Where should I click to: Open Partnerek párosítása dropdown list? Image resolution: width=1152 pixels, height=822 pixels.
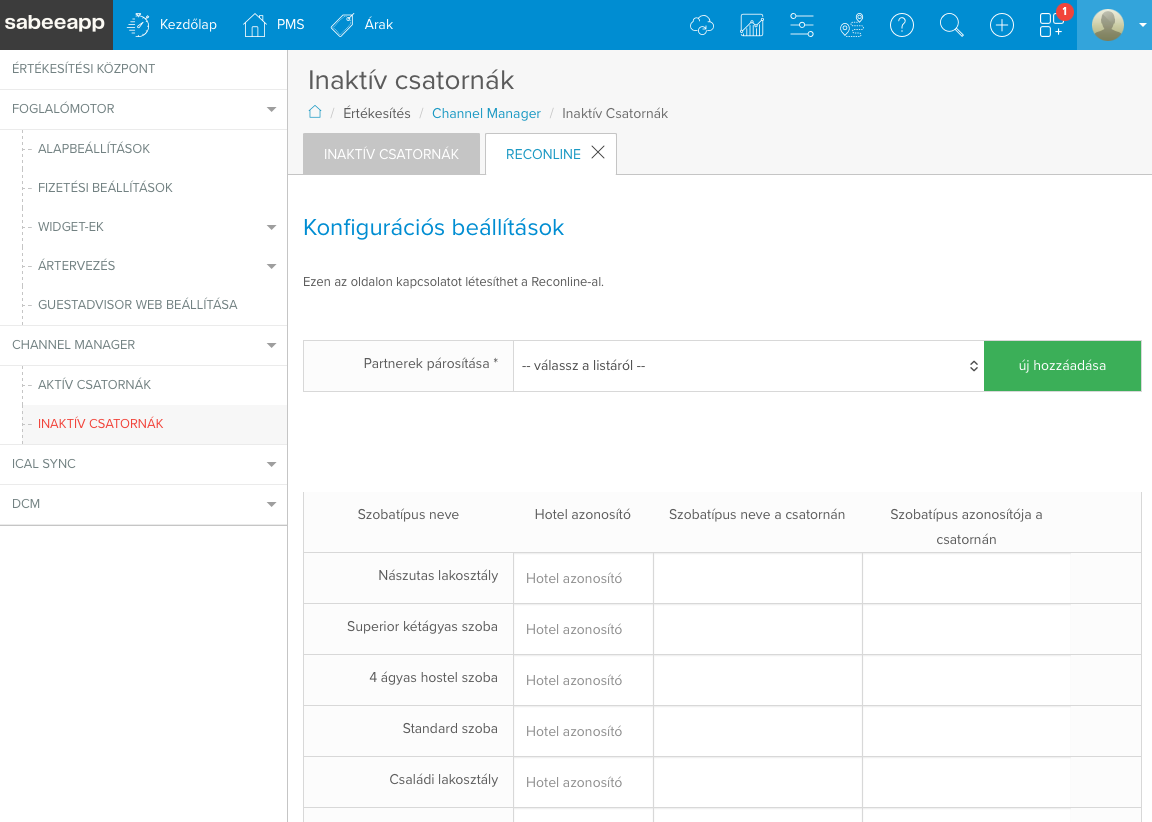pos(748,366)
